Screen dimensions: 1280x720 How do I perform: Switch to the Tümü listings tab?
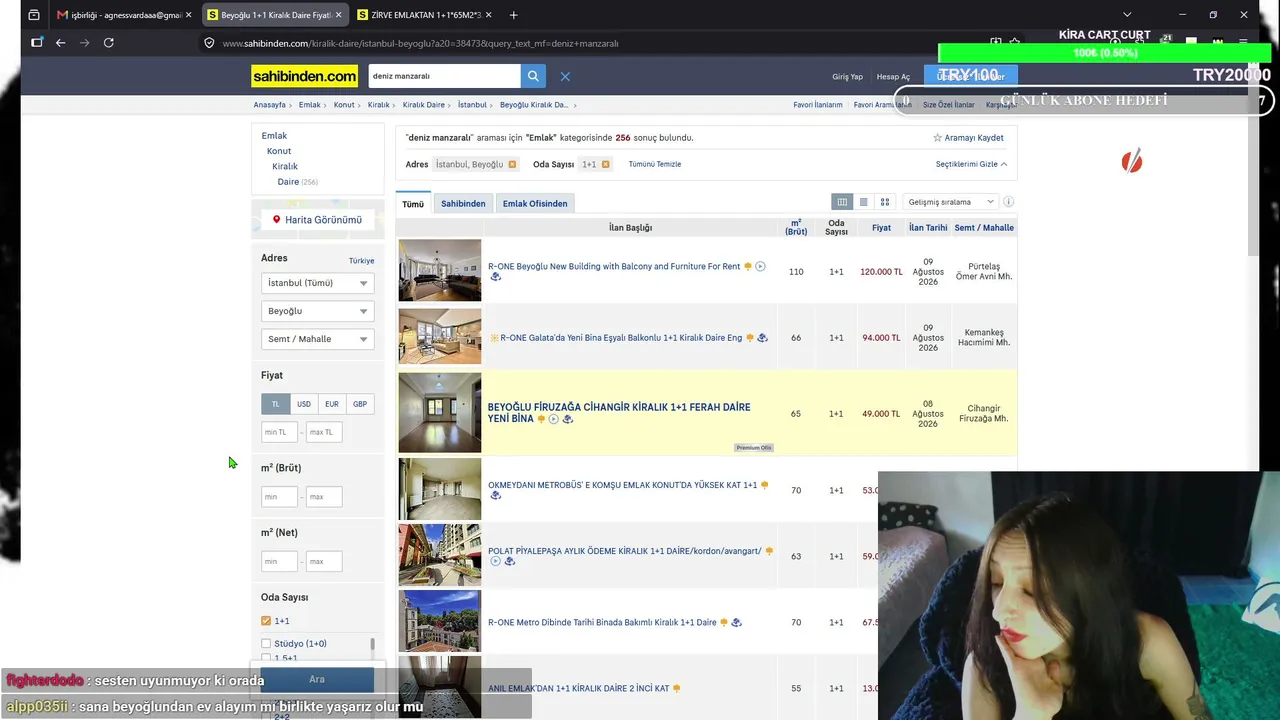[413, 204]
